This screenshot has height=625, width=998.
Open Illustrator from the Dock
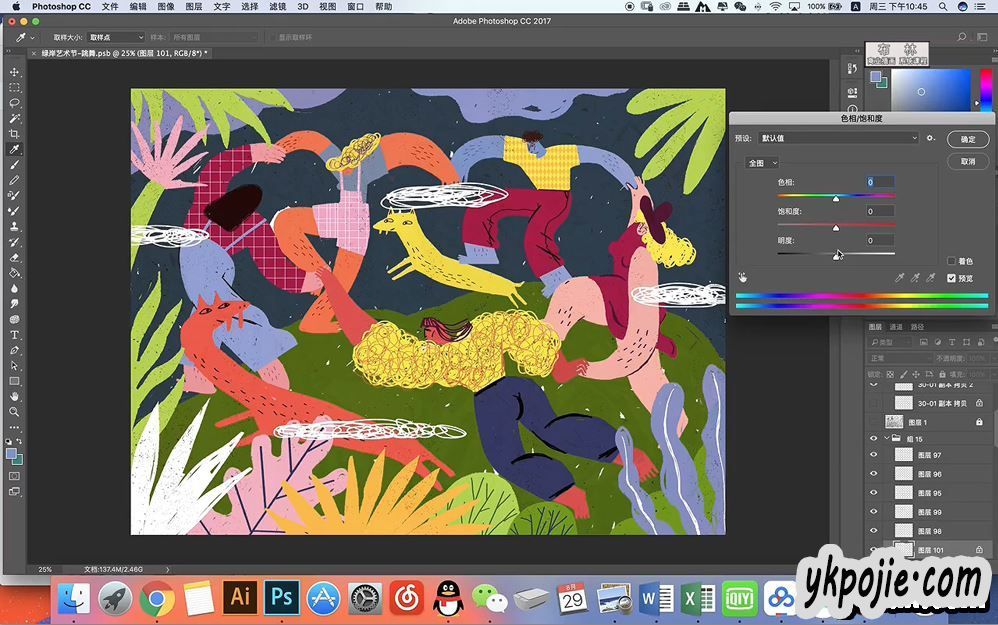tap(240, 598)
